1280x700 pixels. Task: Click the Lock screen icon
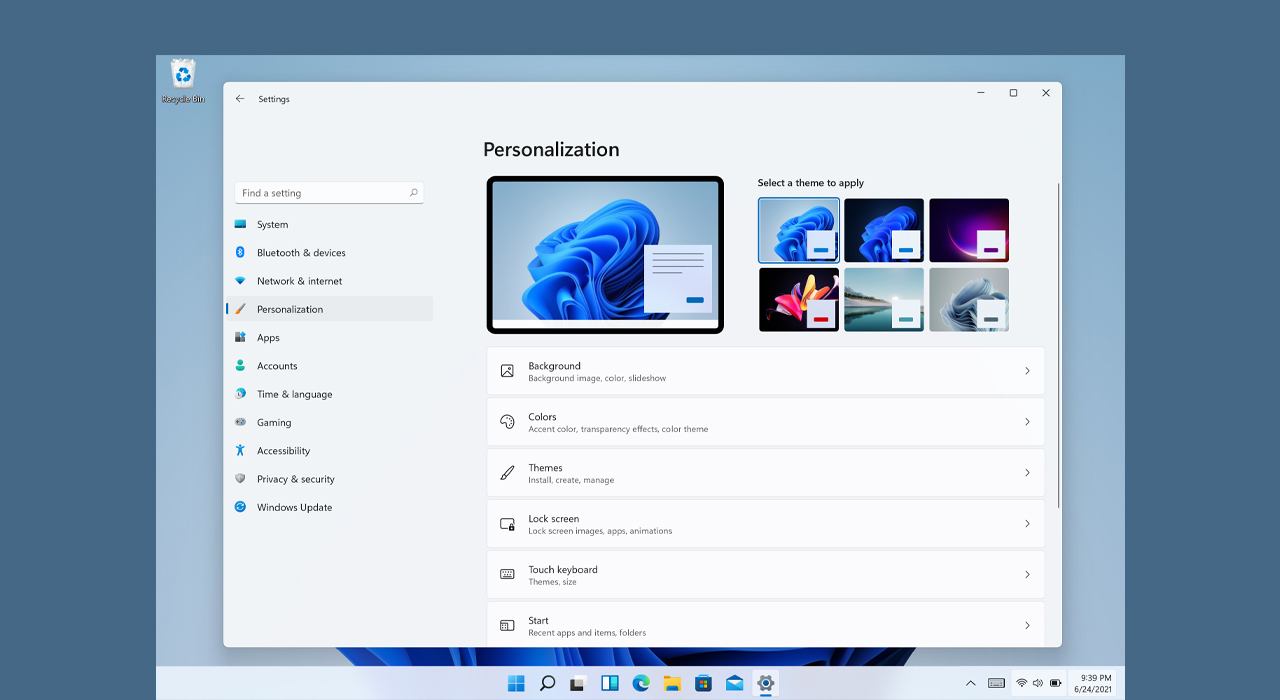click(507, 524)
